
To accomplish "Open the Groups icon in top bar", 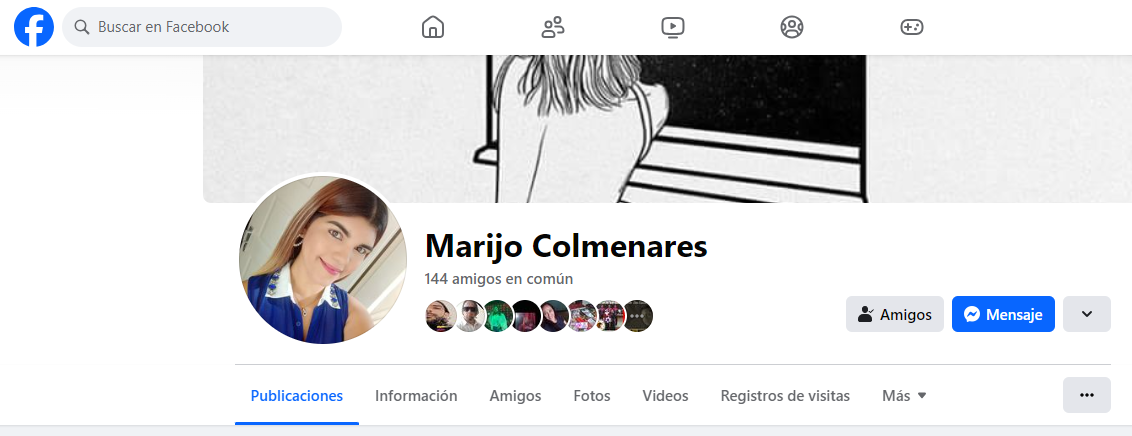I will pyautogui.click(x=792, y=27).
